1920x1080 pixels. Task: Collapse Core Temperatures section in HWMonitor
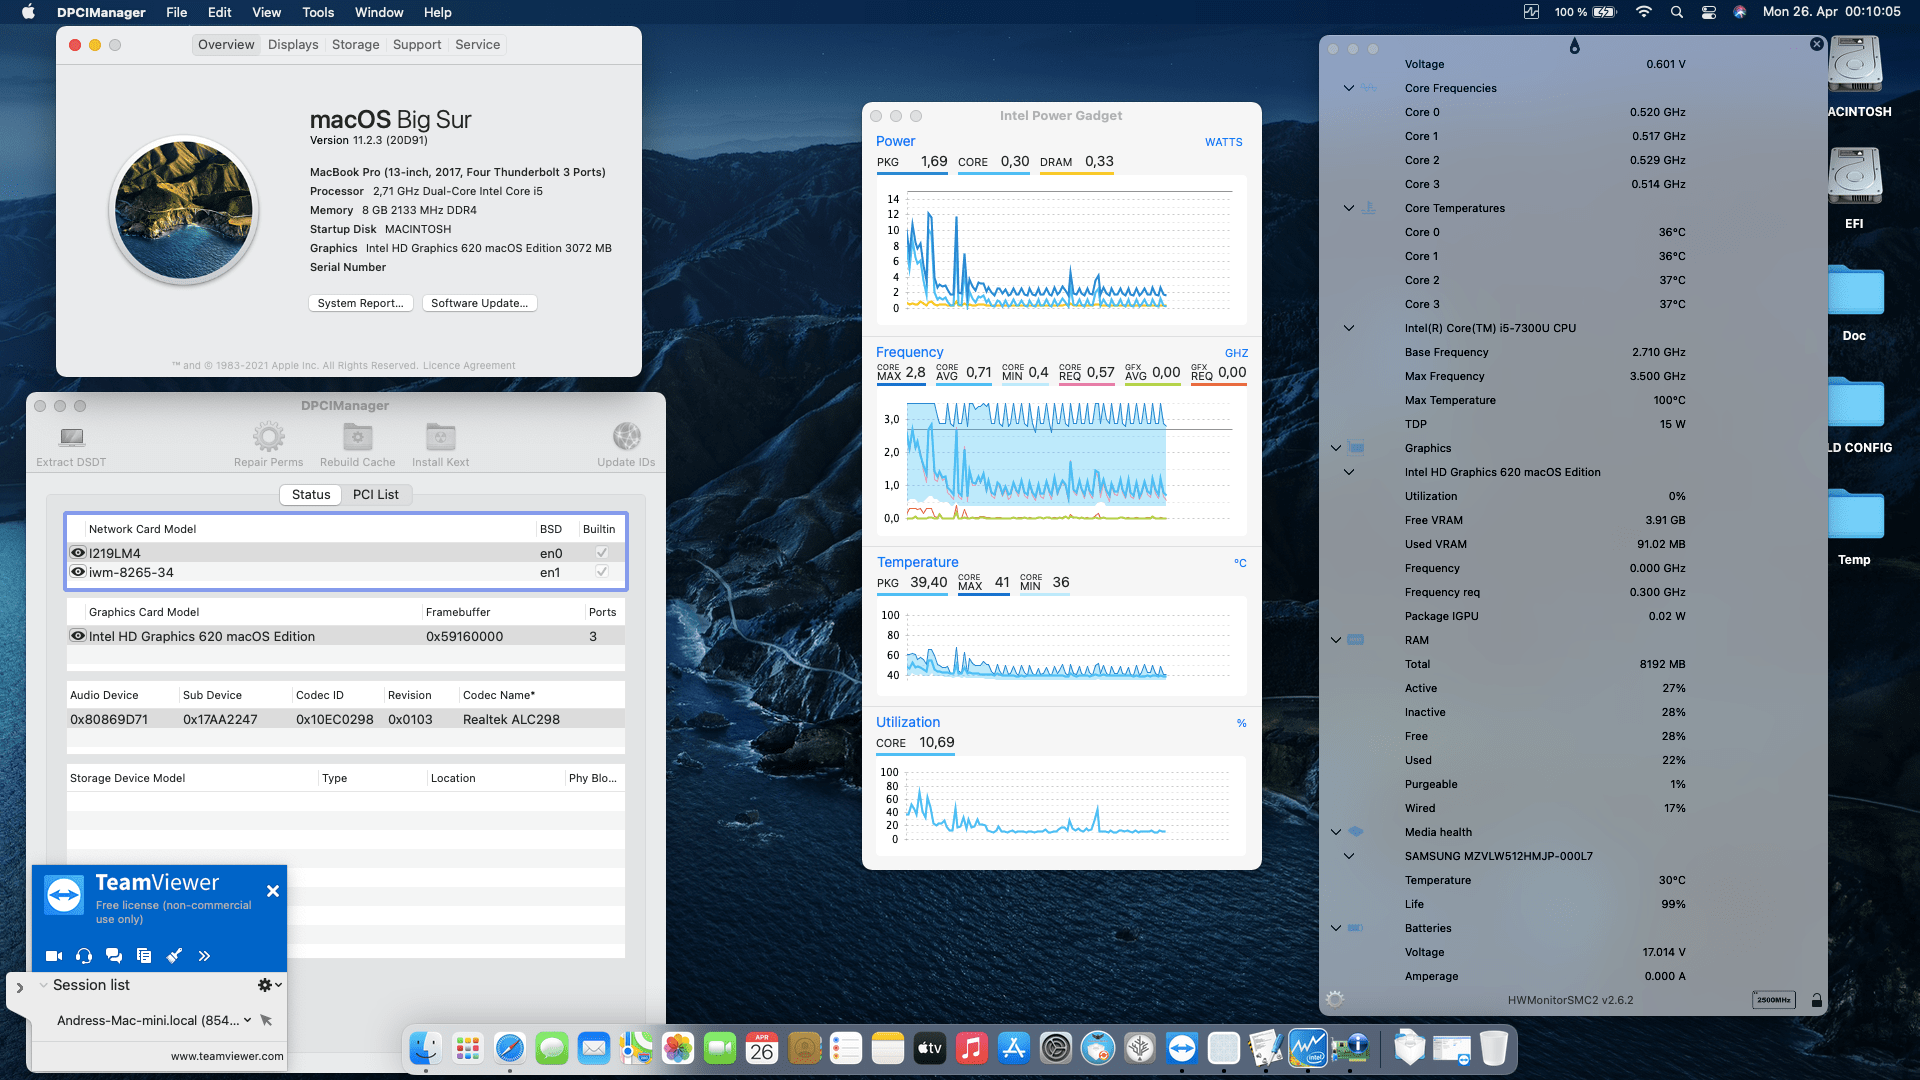1349,208
